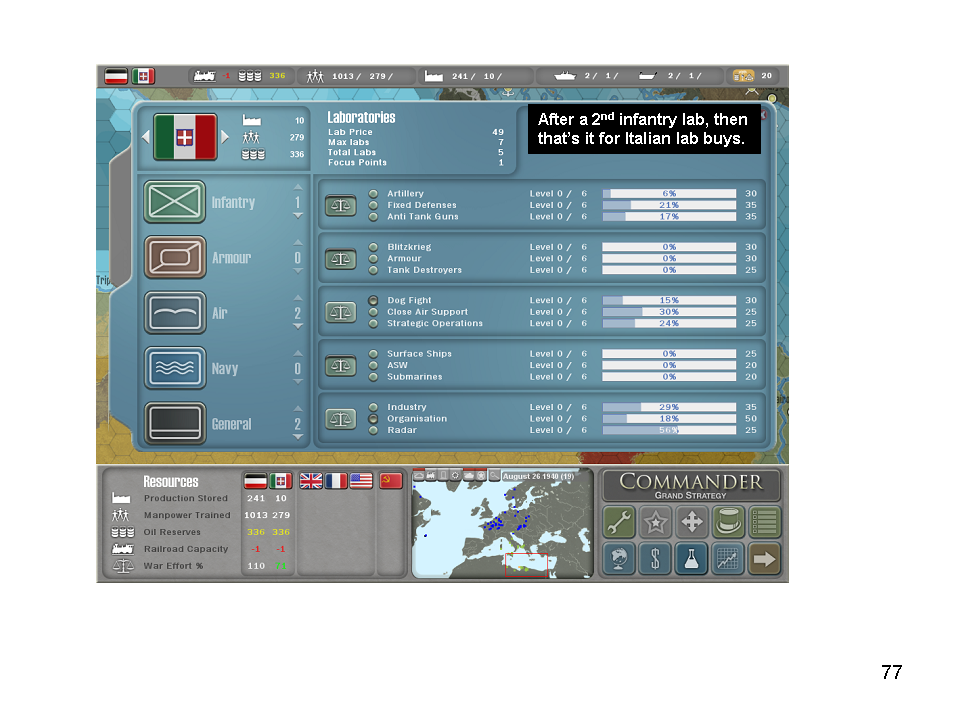Open the checklist unit list button

[765, 521]
